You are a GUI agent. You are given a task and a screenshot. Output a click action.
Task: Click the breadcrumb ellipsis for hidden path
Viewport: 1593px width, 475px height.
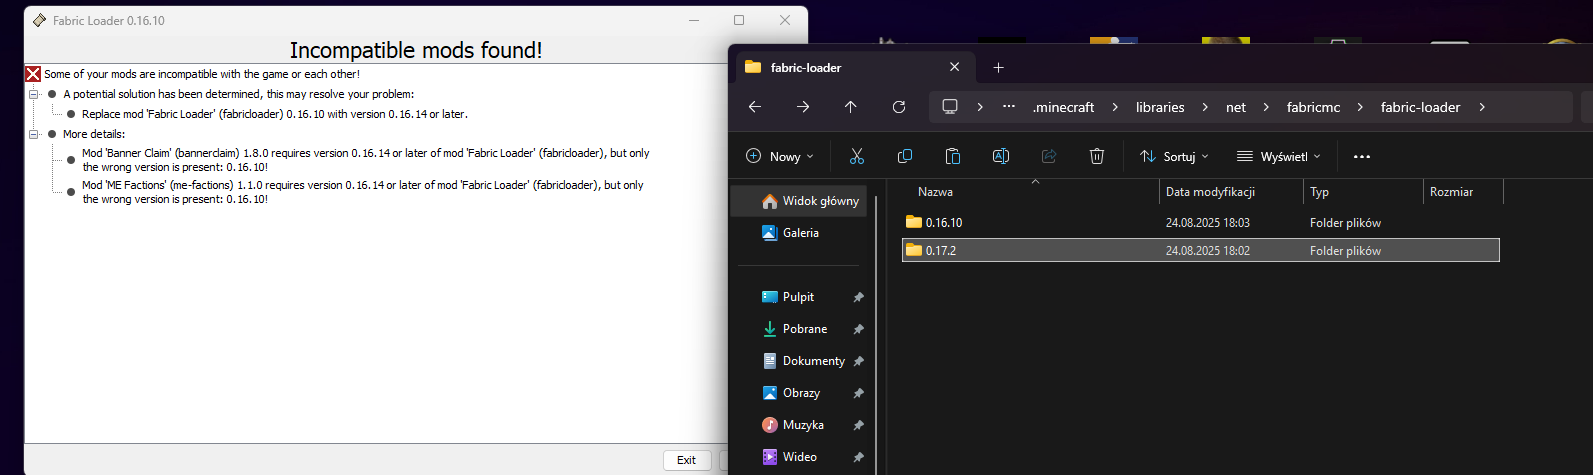[1009, 107]
